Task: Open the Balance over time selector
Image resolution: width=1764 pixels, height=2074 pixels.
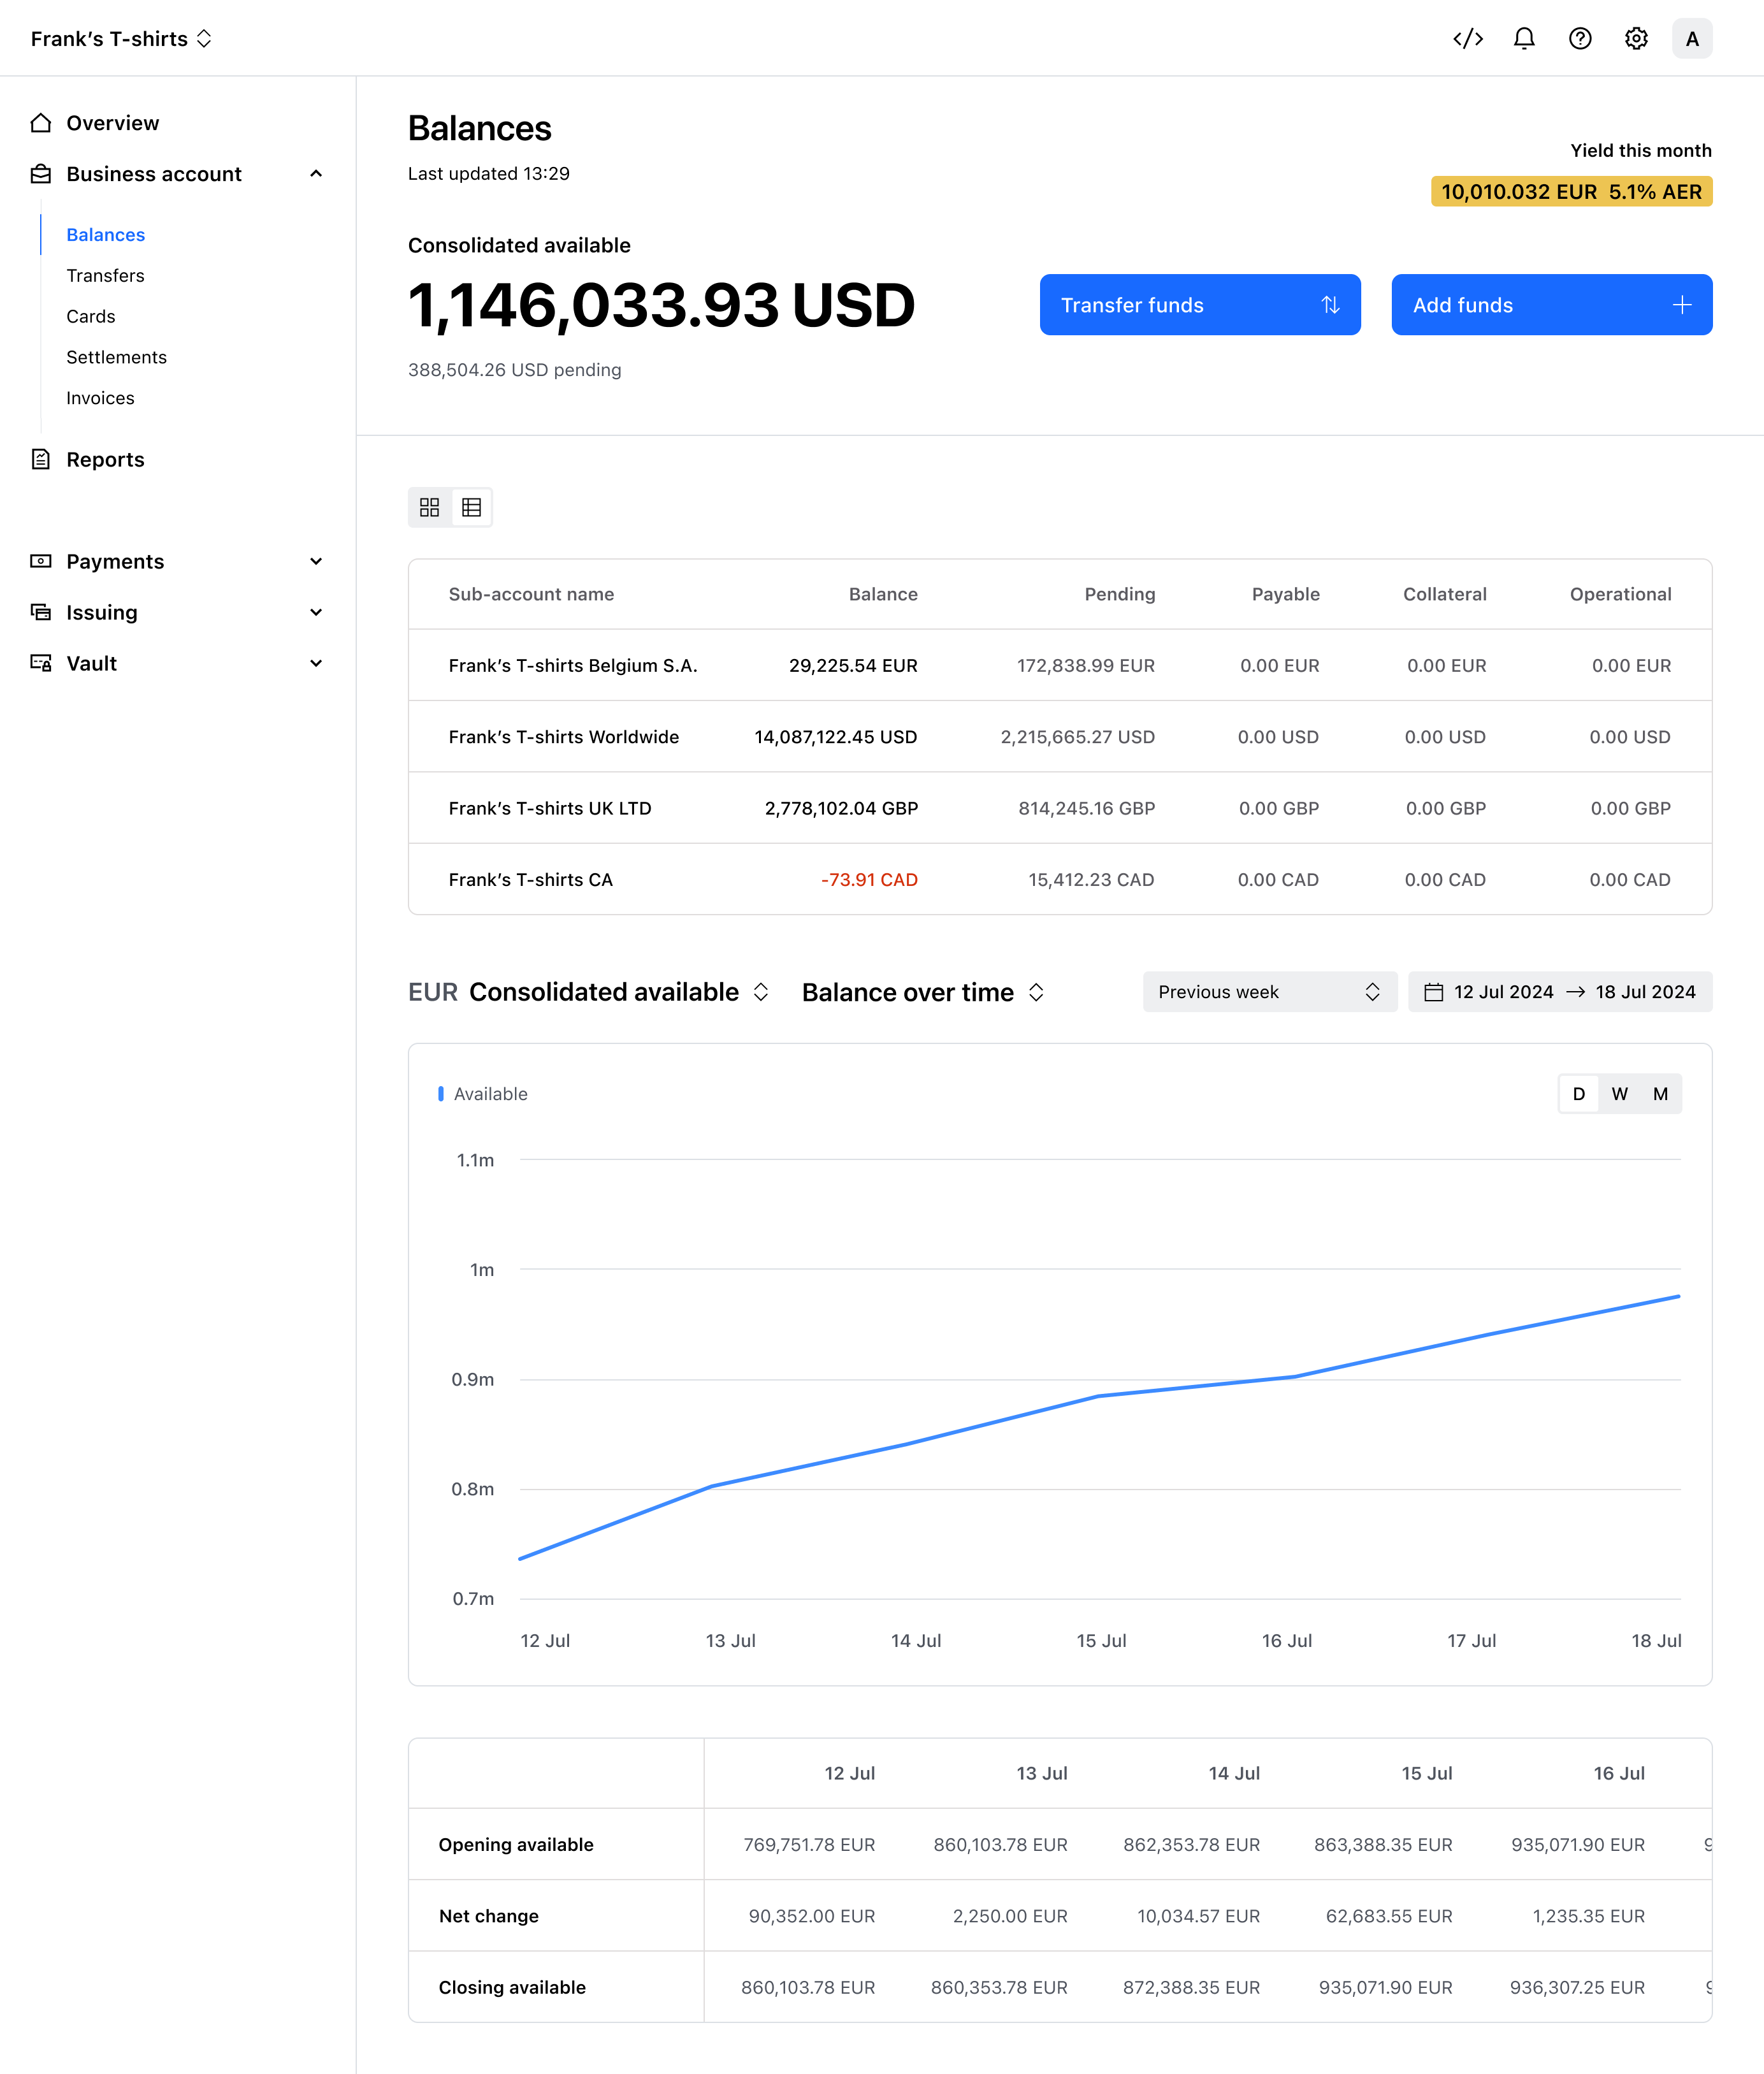Action: point(923,992)
